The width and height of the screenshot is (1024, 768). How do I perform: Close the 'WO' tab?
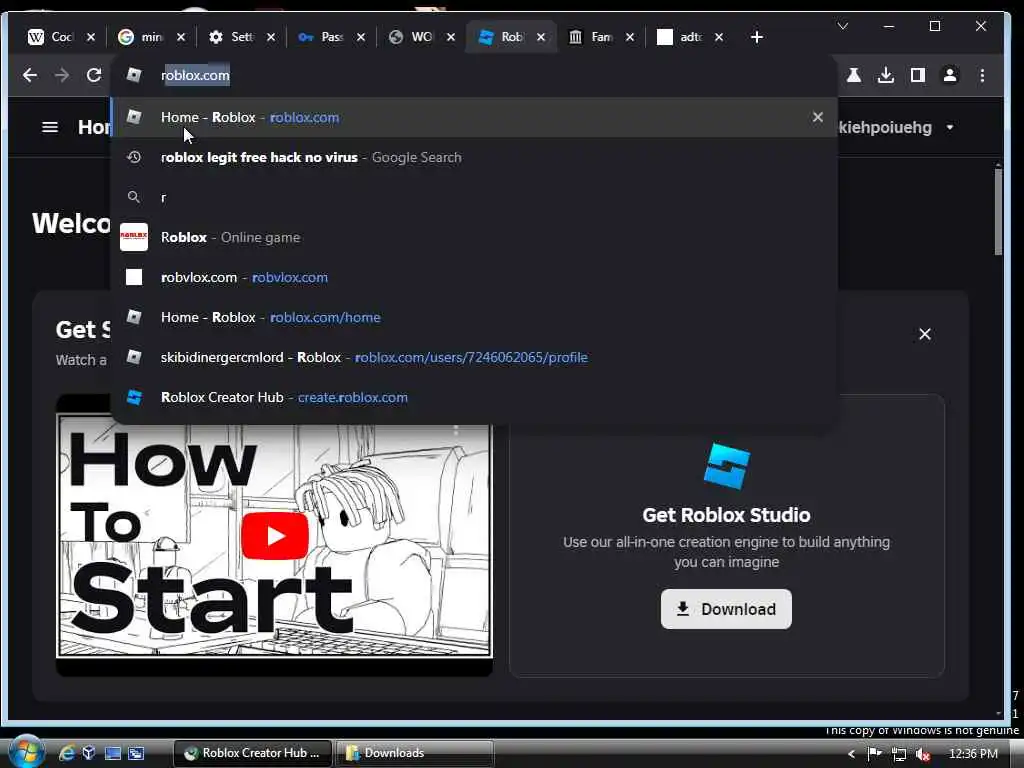point(451,37)
